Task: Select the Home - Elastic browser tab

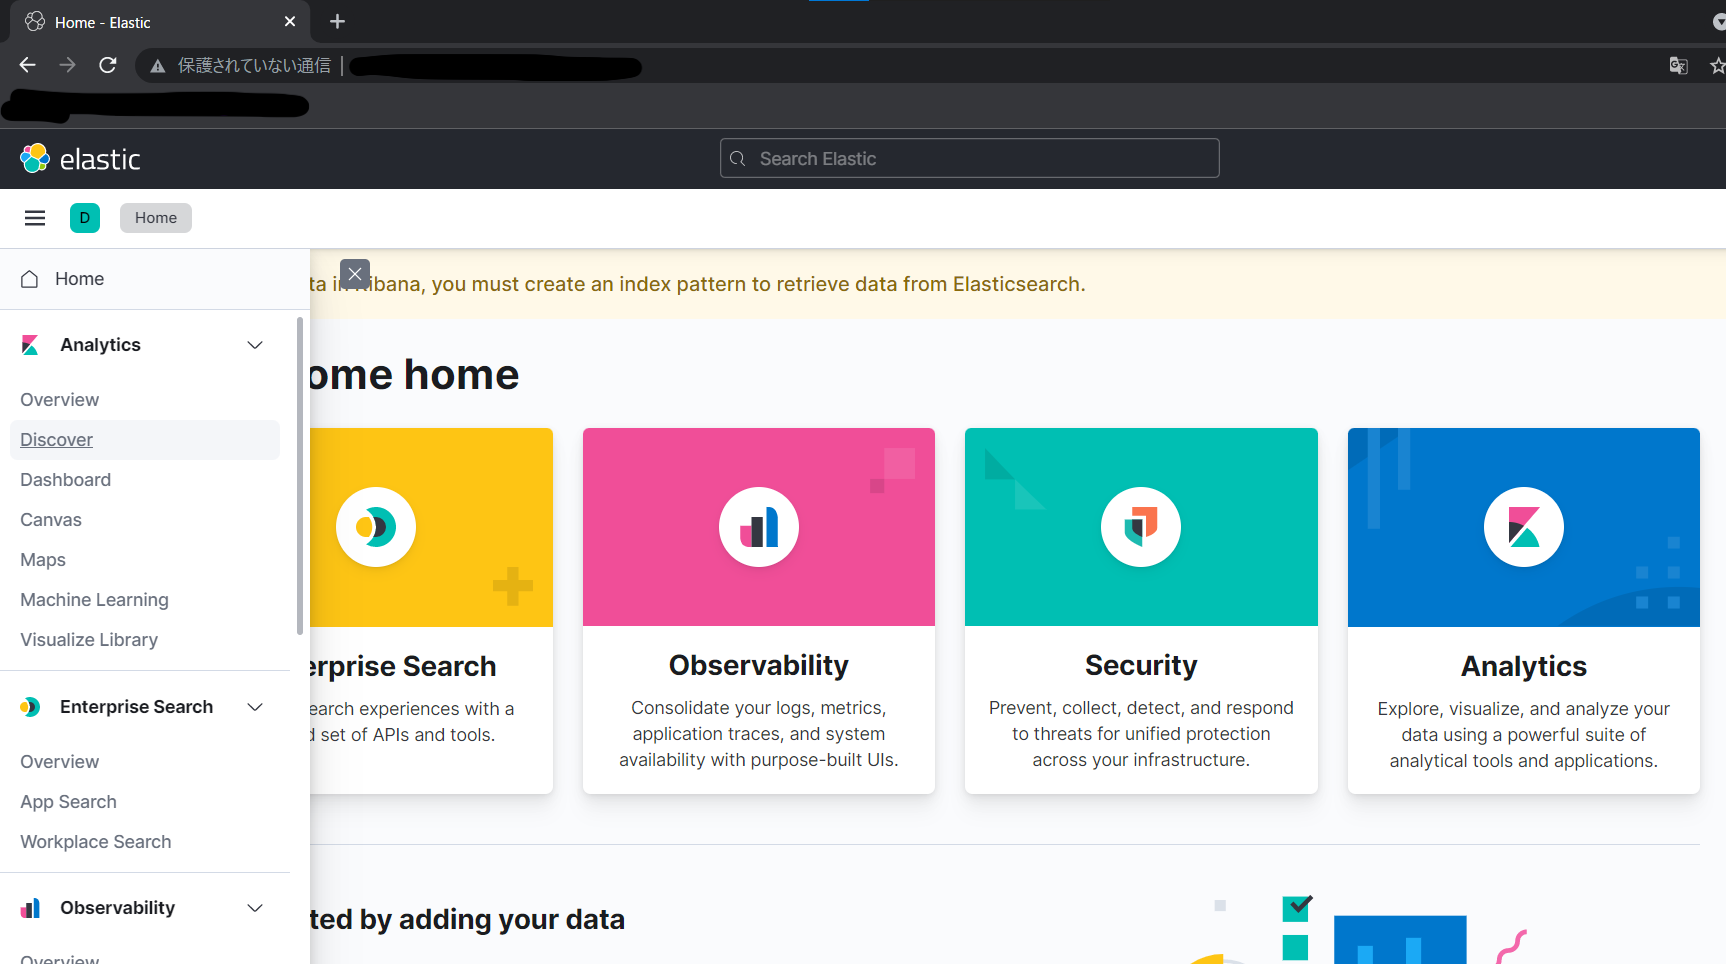Action: 160,22
